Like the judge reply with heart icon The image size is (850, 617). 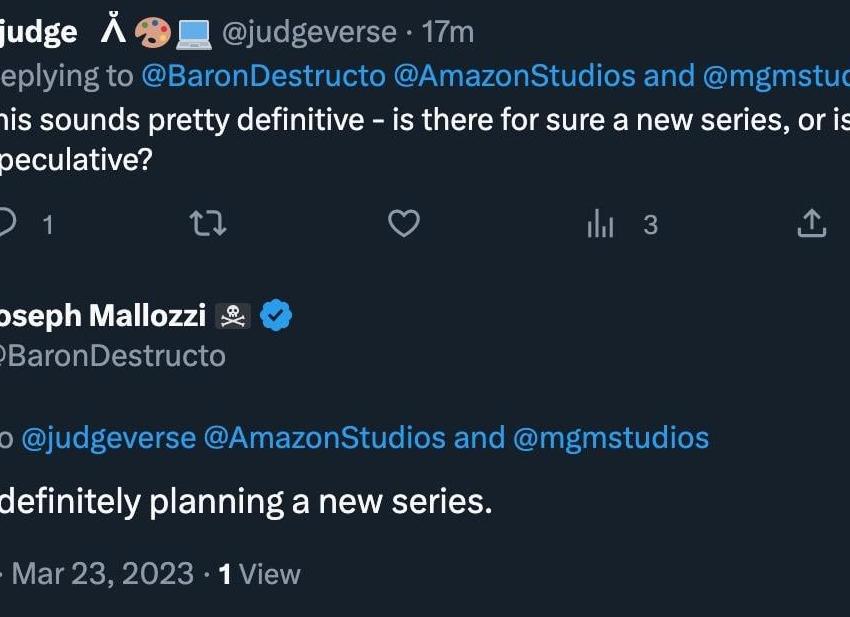click(x=403, y=224)
